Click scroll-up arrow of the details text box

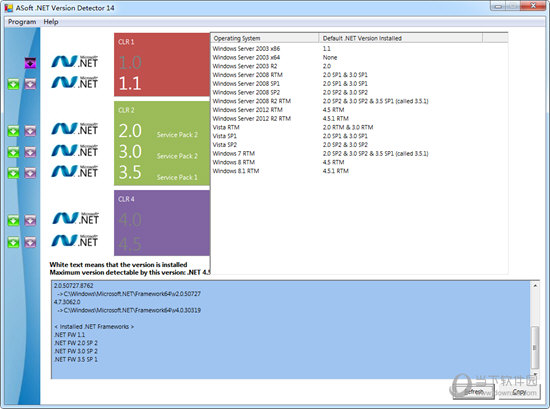(535, 286)
